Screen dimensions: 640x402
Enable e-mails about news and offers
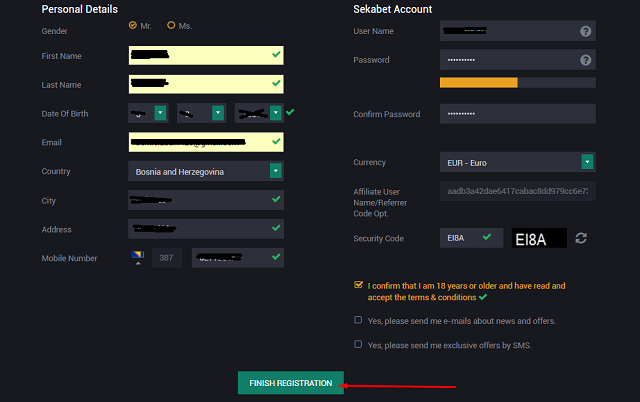(x=358, y=320)
